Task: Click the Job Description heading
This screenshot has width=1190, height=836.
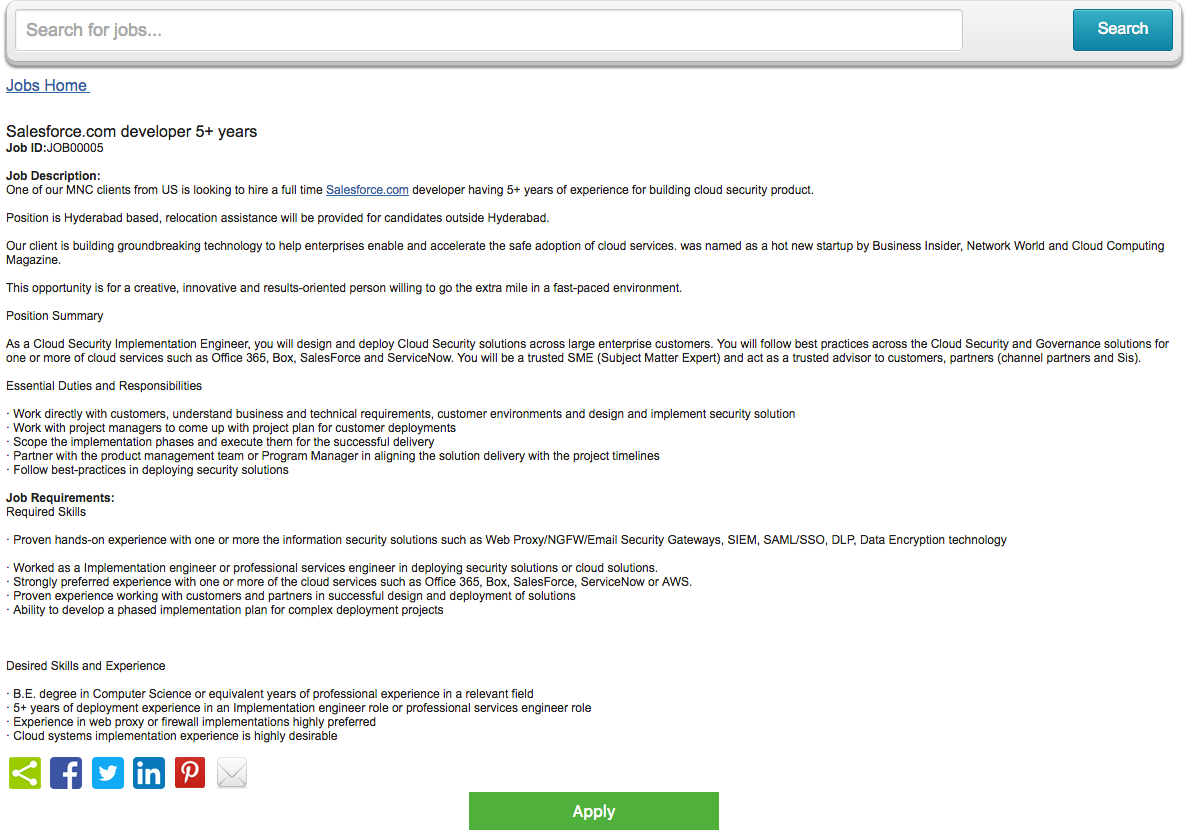Action: pyautogui.click(x=53, y=176)
